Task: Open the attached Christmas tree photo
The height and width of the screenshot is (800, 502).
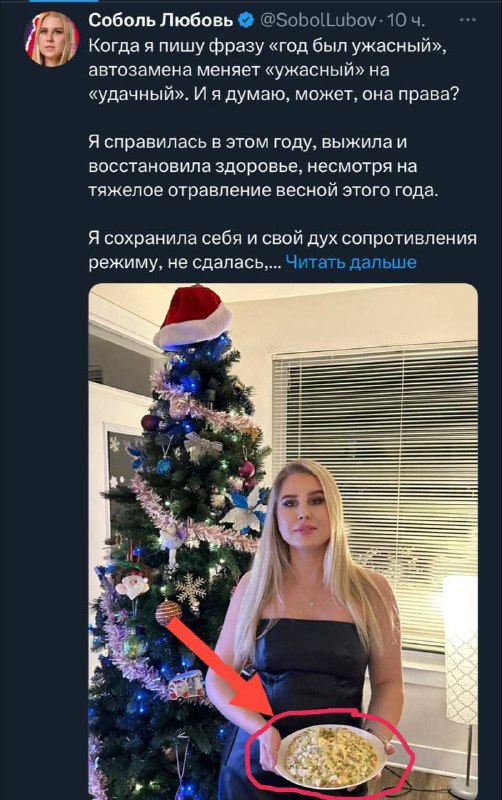Action: point(283,541)
